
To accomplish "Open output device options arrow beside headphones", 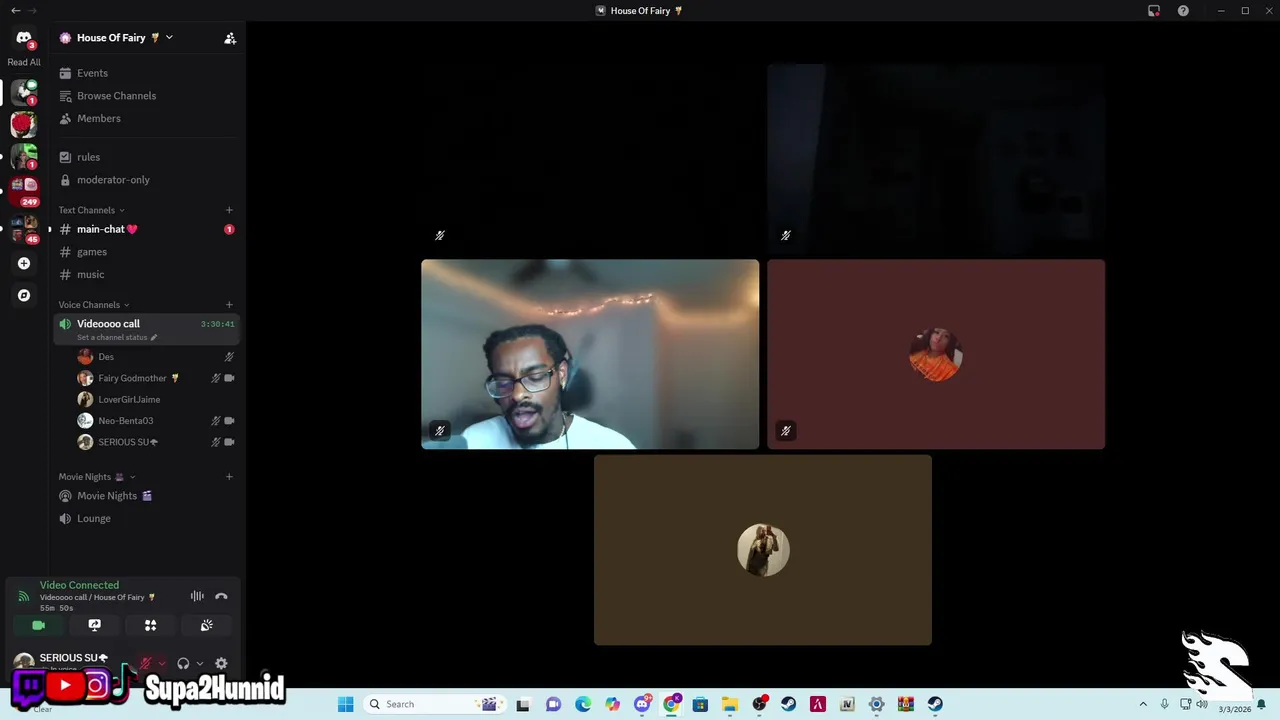I will click(200, 663).
